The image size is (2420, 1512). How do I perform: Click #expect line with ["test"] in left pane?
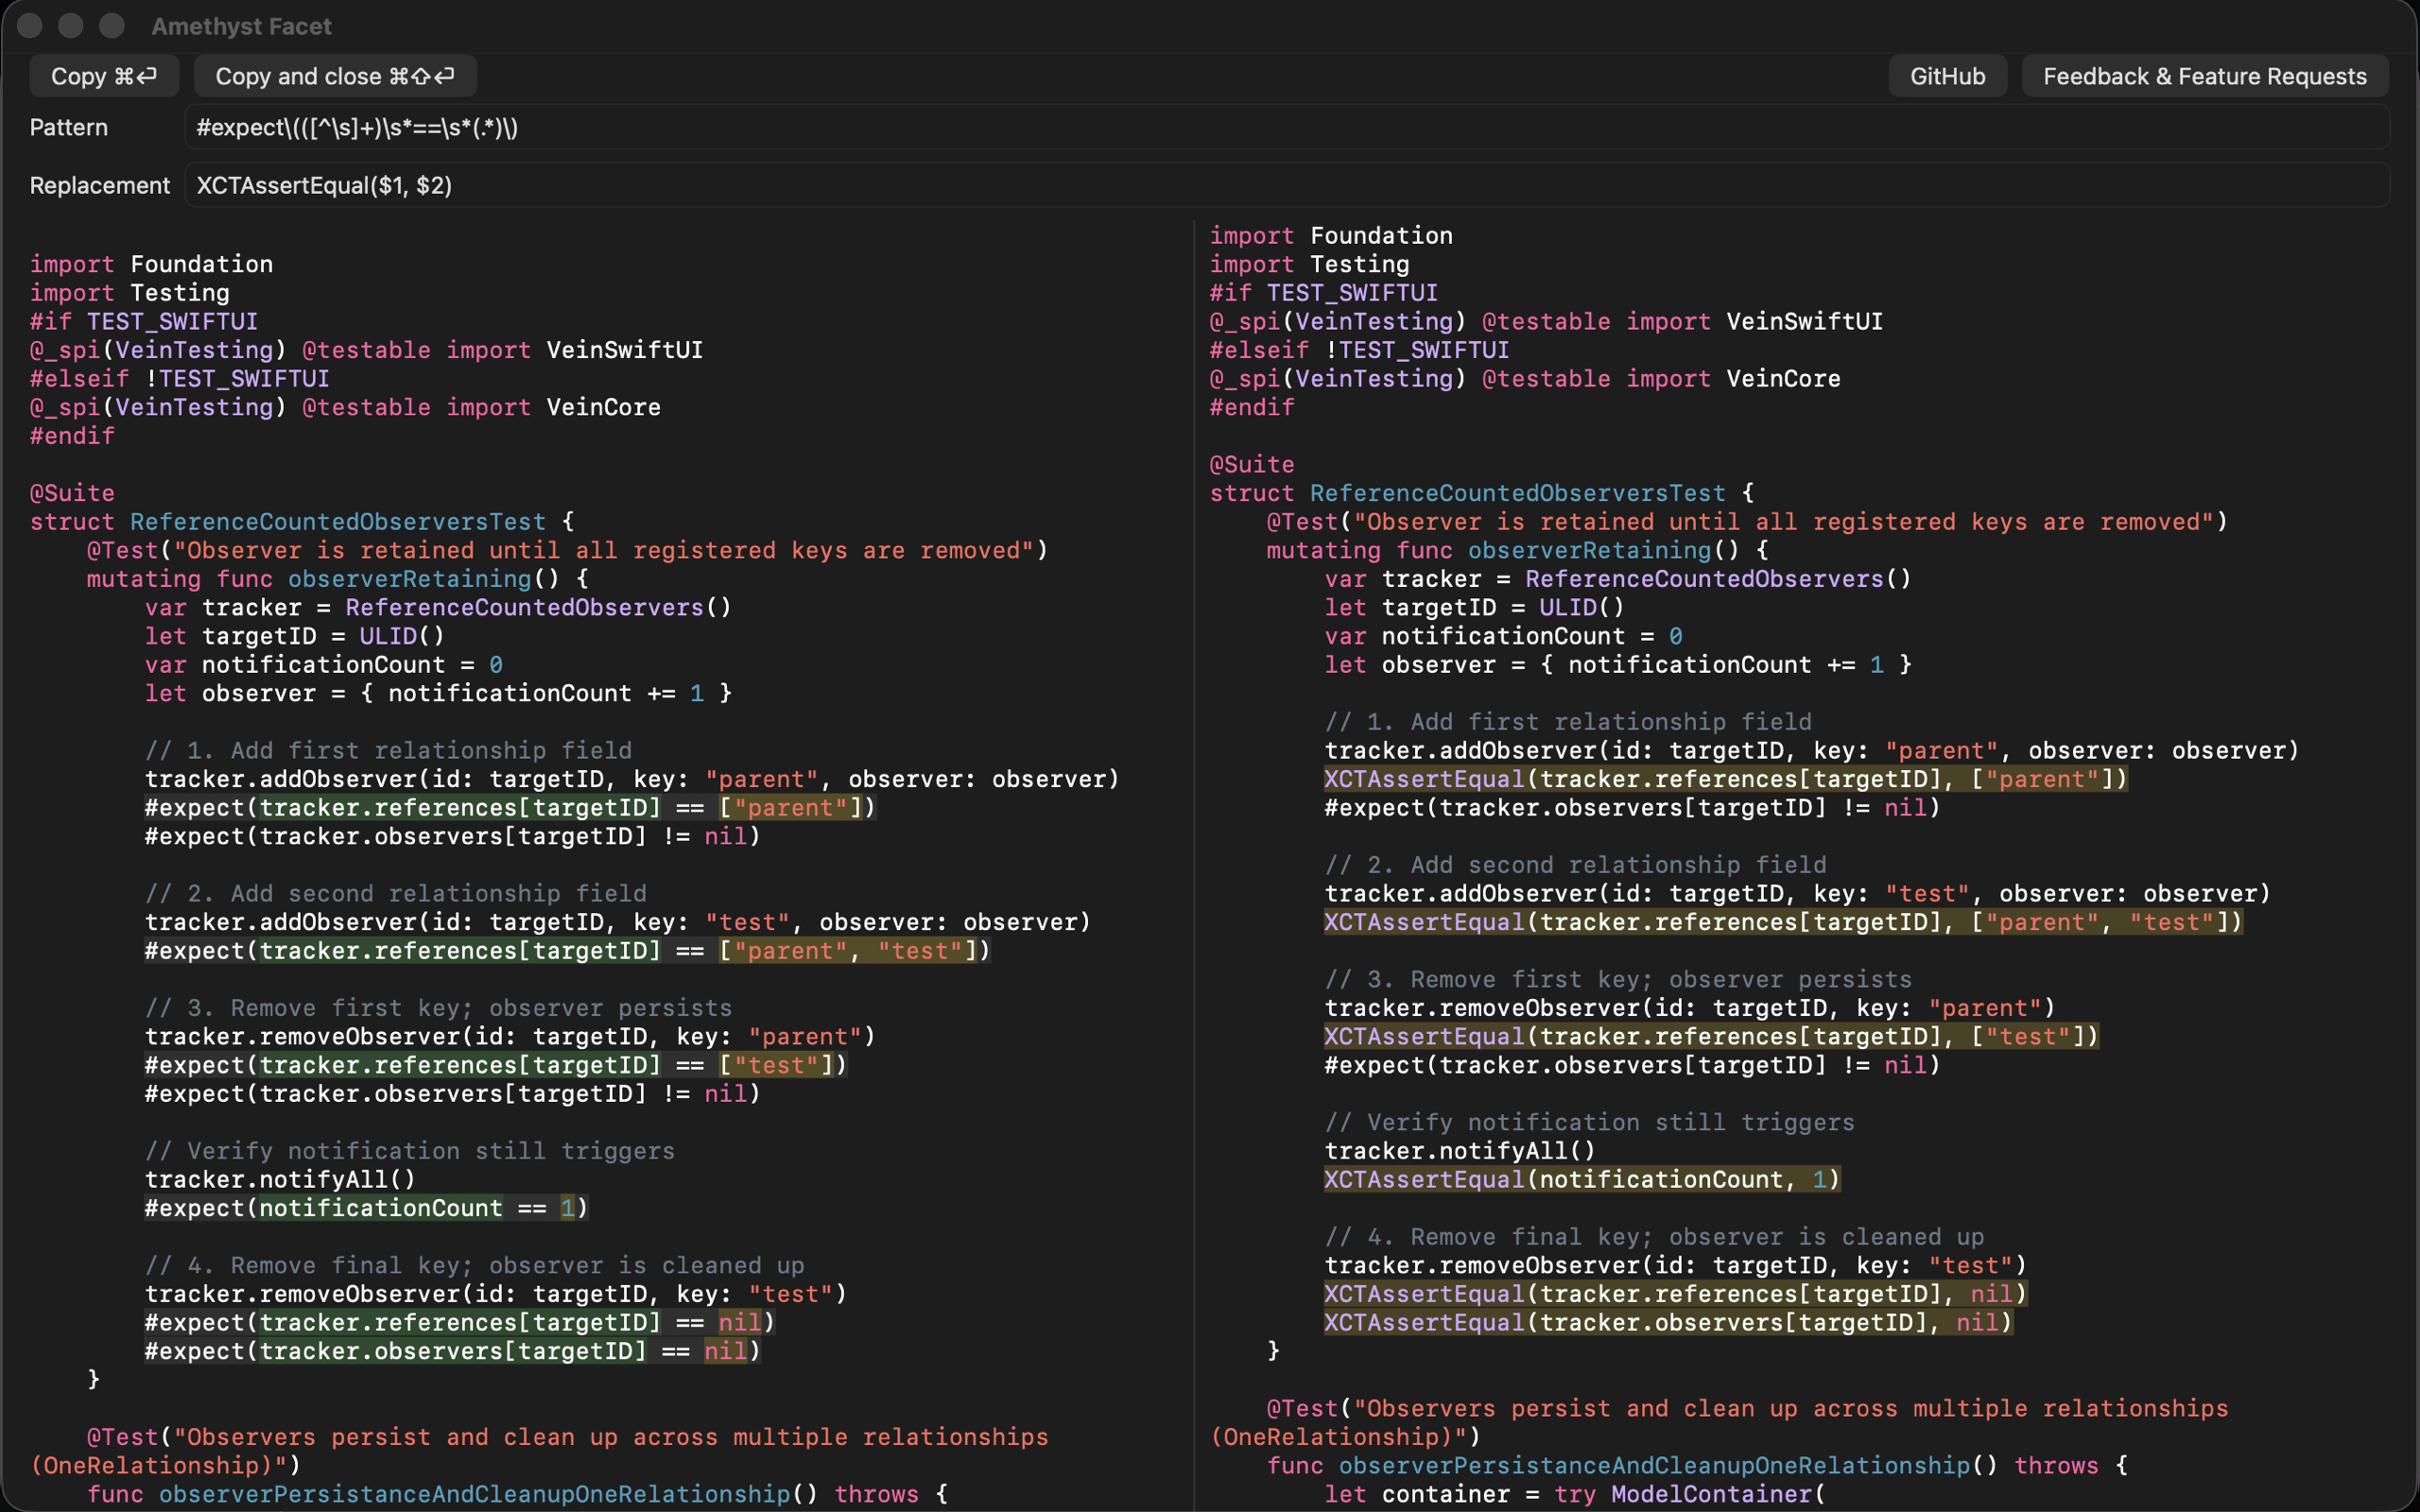tap(496, 1065)
